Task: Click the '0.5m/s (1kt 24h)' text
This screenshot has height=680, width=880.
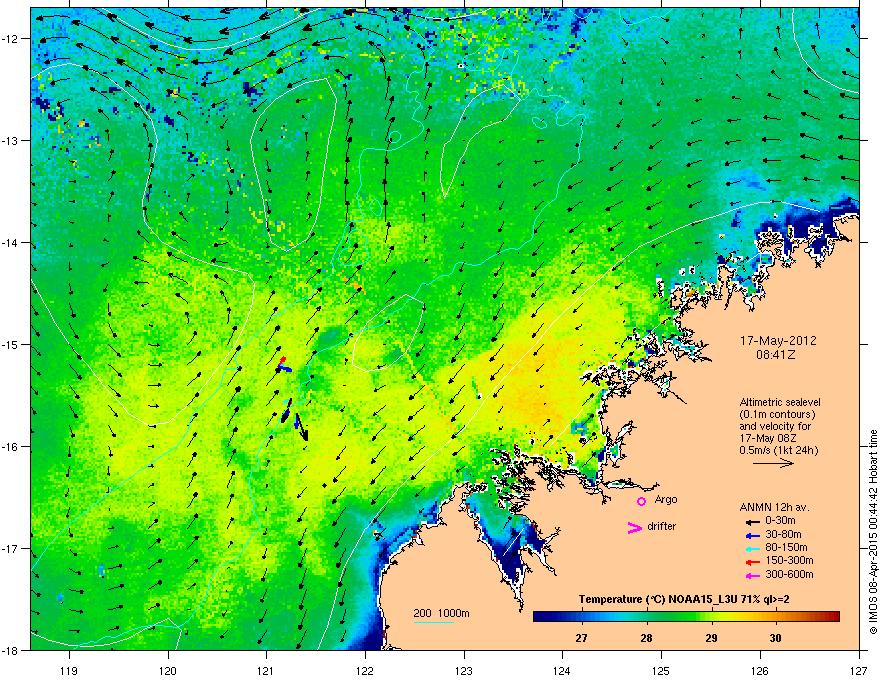Action: (778, 450)
